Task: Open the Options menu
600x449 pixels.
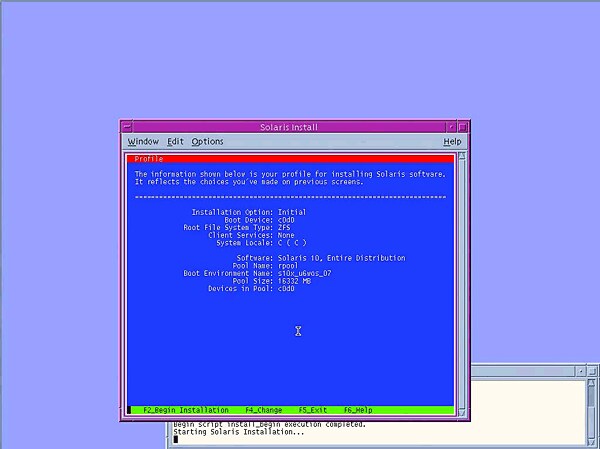Action: click(x=207, y=142)
